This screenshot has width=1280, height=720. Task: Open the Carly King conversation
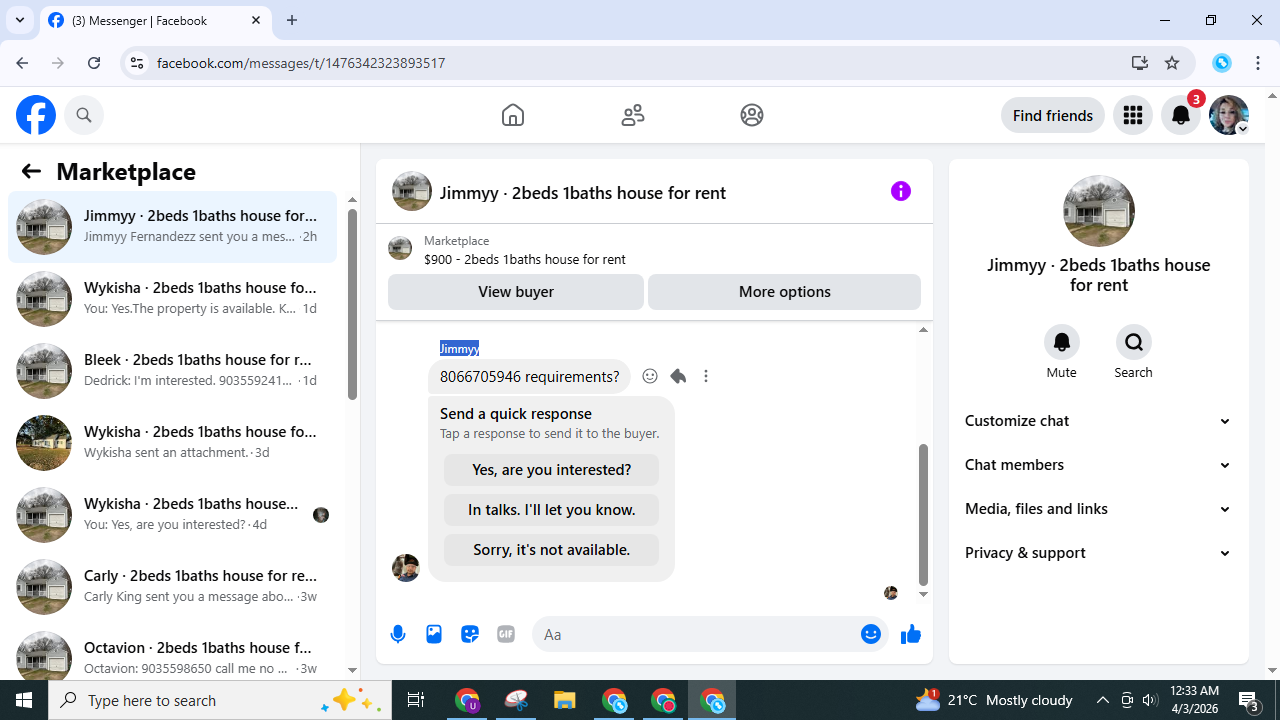[x=173, y=587]
